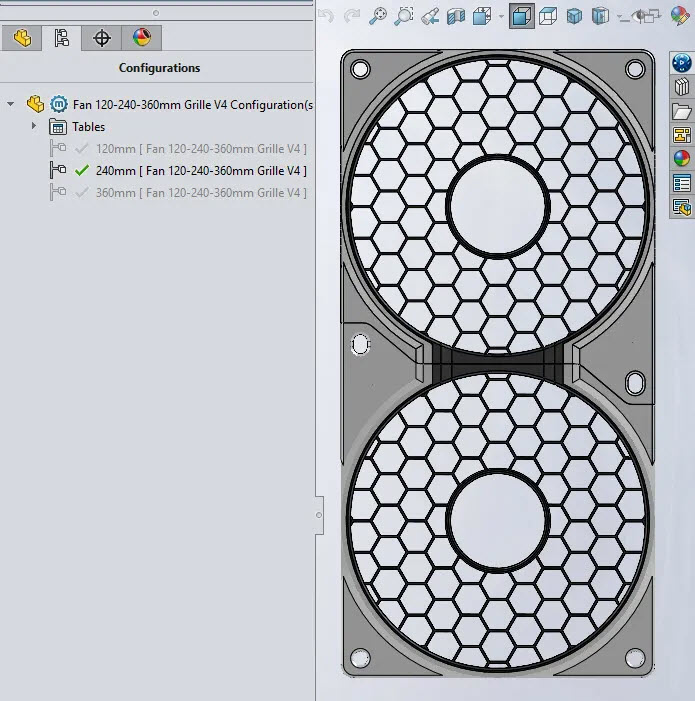Image resolution: width=695 pixels, height=701 pixels.
Task: Collapse the Fan Grille V4 Configurations root
Action: 11,104
